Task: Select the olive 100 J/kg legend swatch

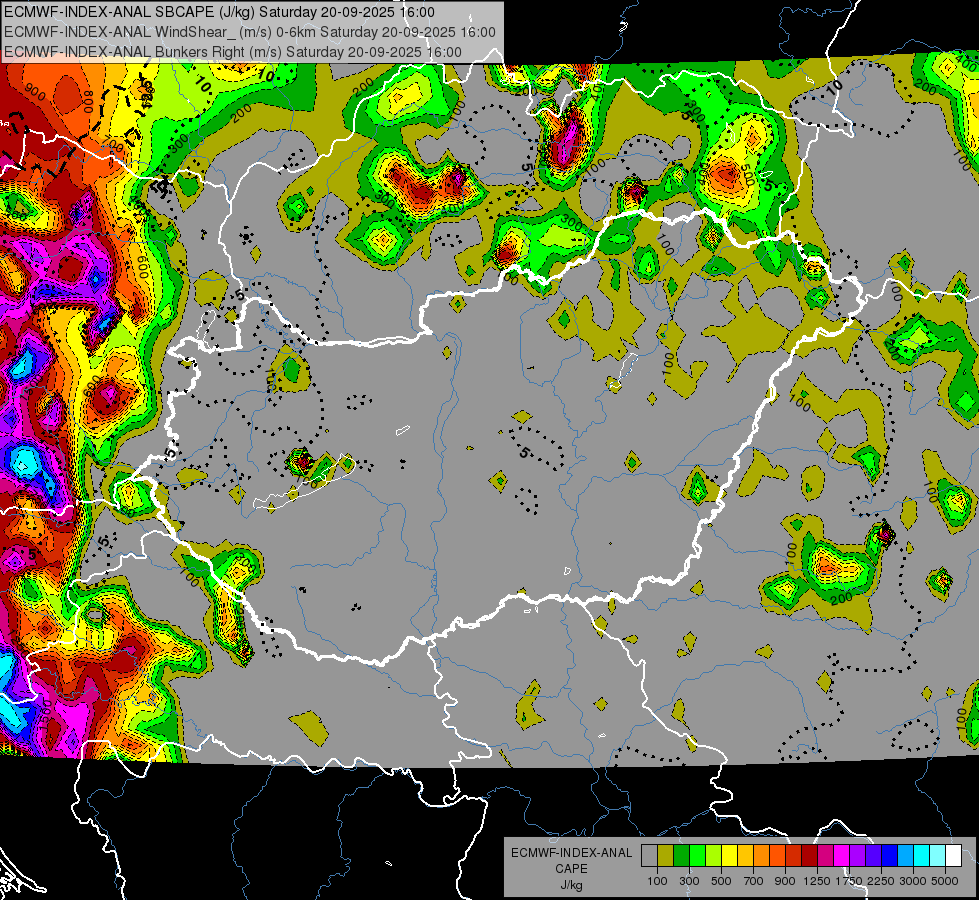Action: [x=666, y=856]
